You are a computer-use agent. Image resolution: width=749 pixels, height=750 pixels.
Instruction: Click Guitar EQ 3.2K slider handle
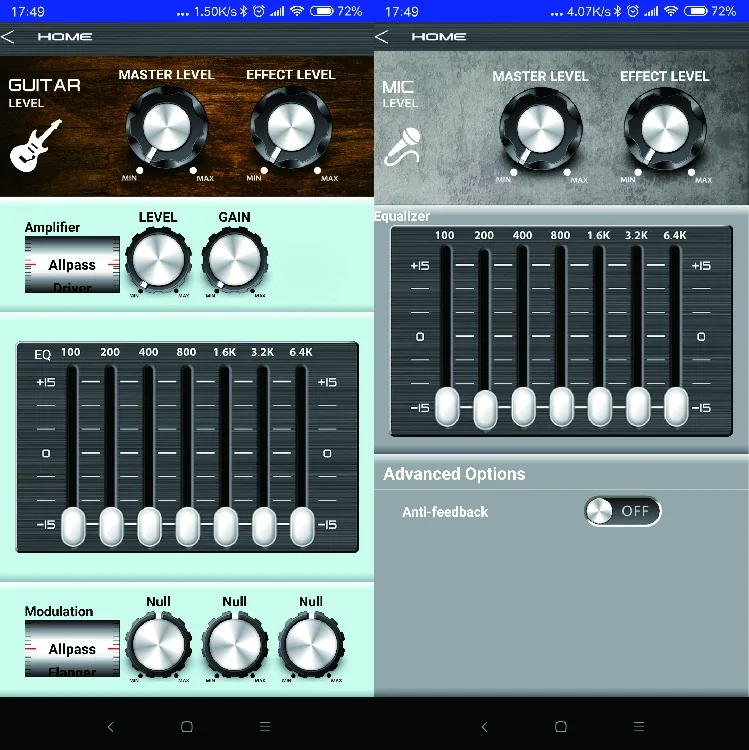point(264,527)
